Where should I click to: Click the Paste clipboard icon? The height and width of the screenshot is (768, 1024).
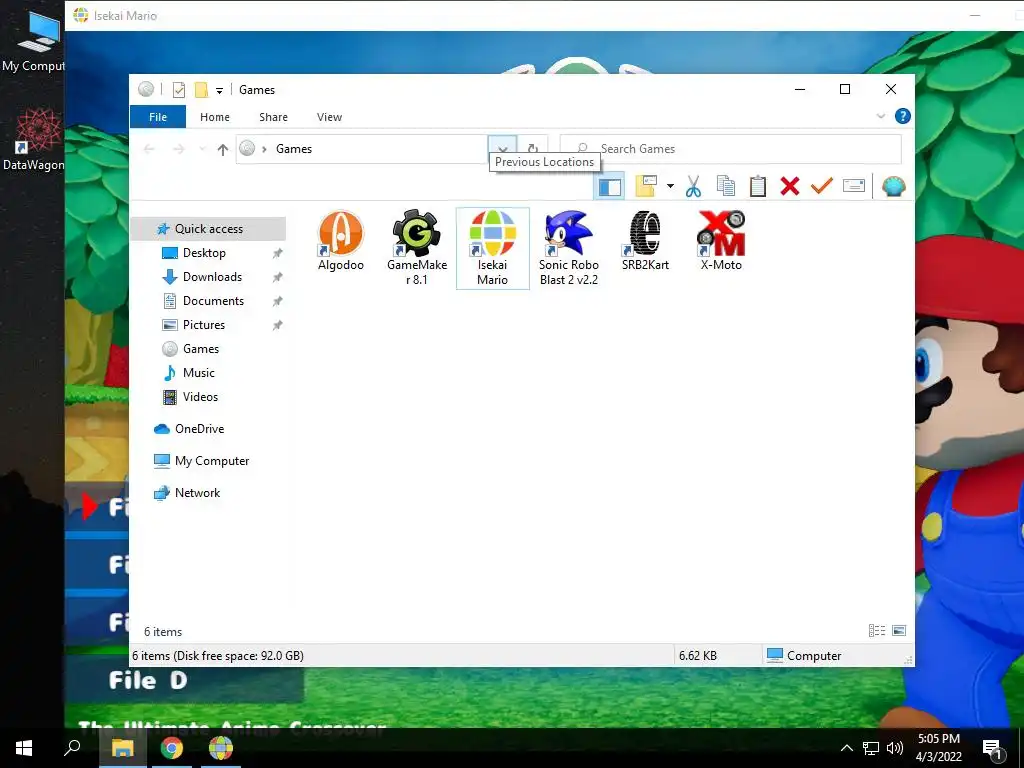758,187
